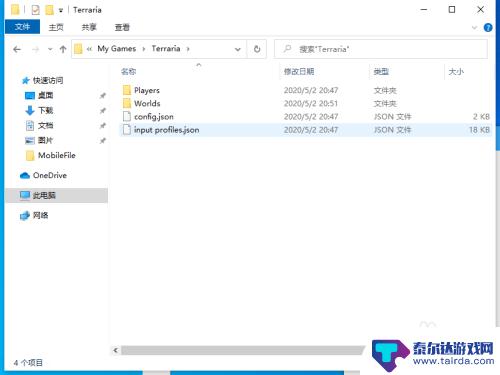Click the pin icon beside 桌面
The image size is (500, 375).
pos(103,96)
